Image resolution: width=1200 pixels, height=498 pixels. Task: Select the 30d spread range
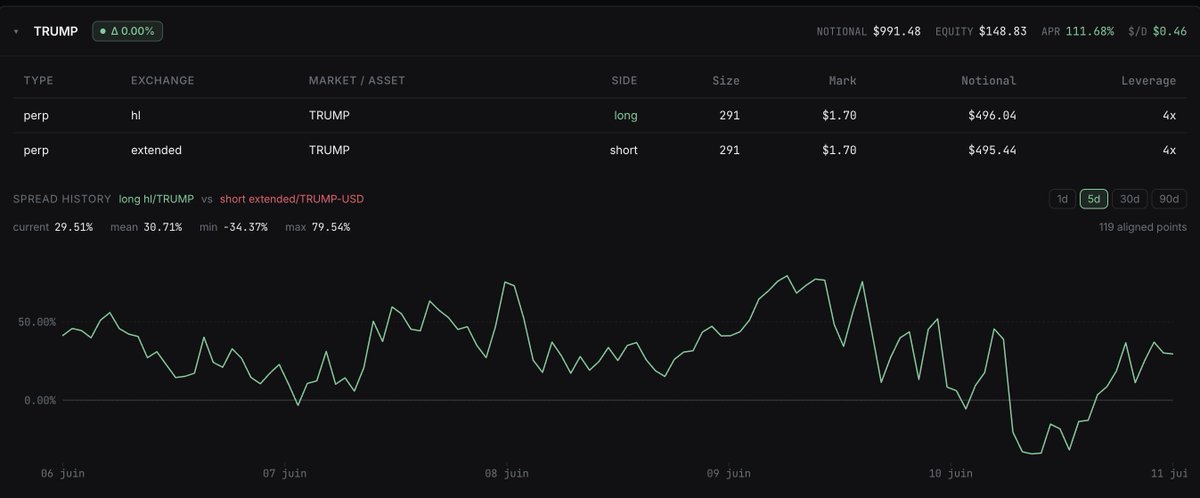click(1130, 199)
